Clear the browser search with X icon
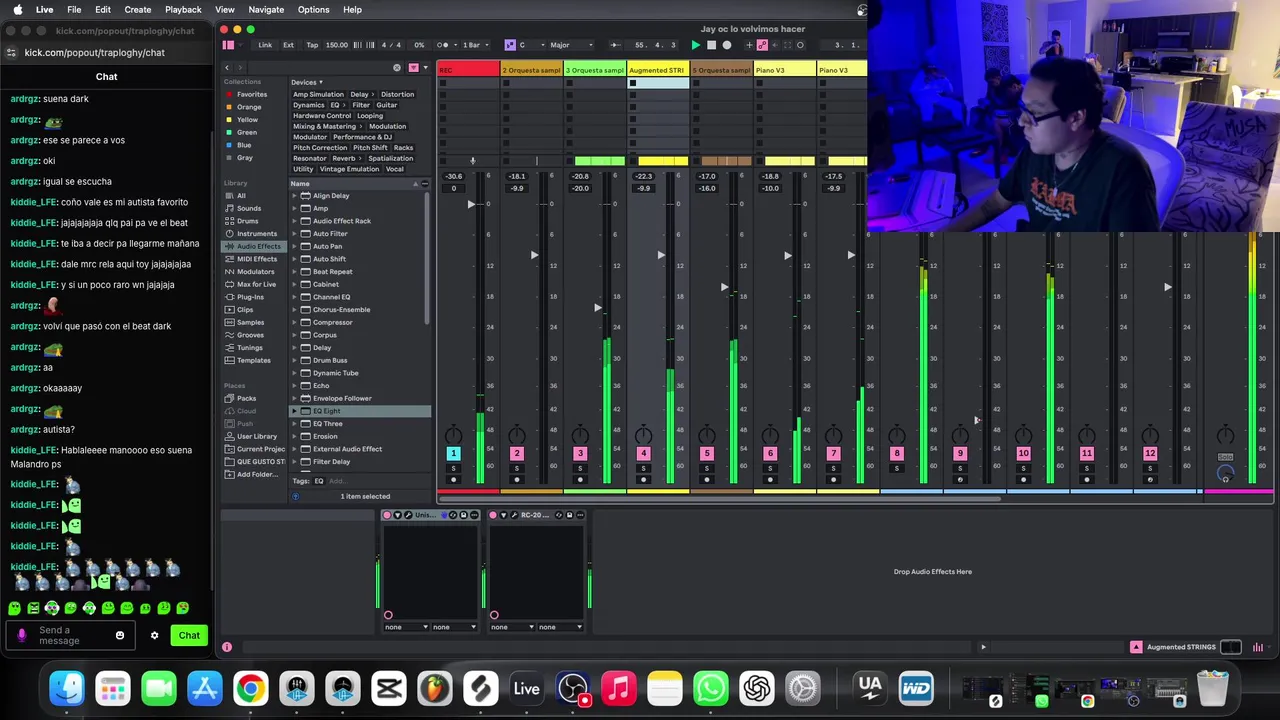1280x720 pixels. [397, 68]
